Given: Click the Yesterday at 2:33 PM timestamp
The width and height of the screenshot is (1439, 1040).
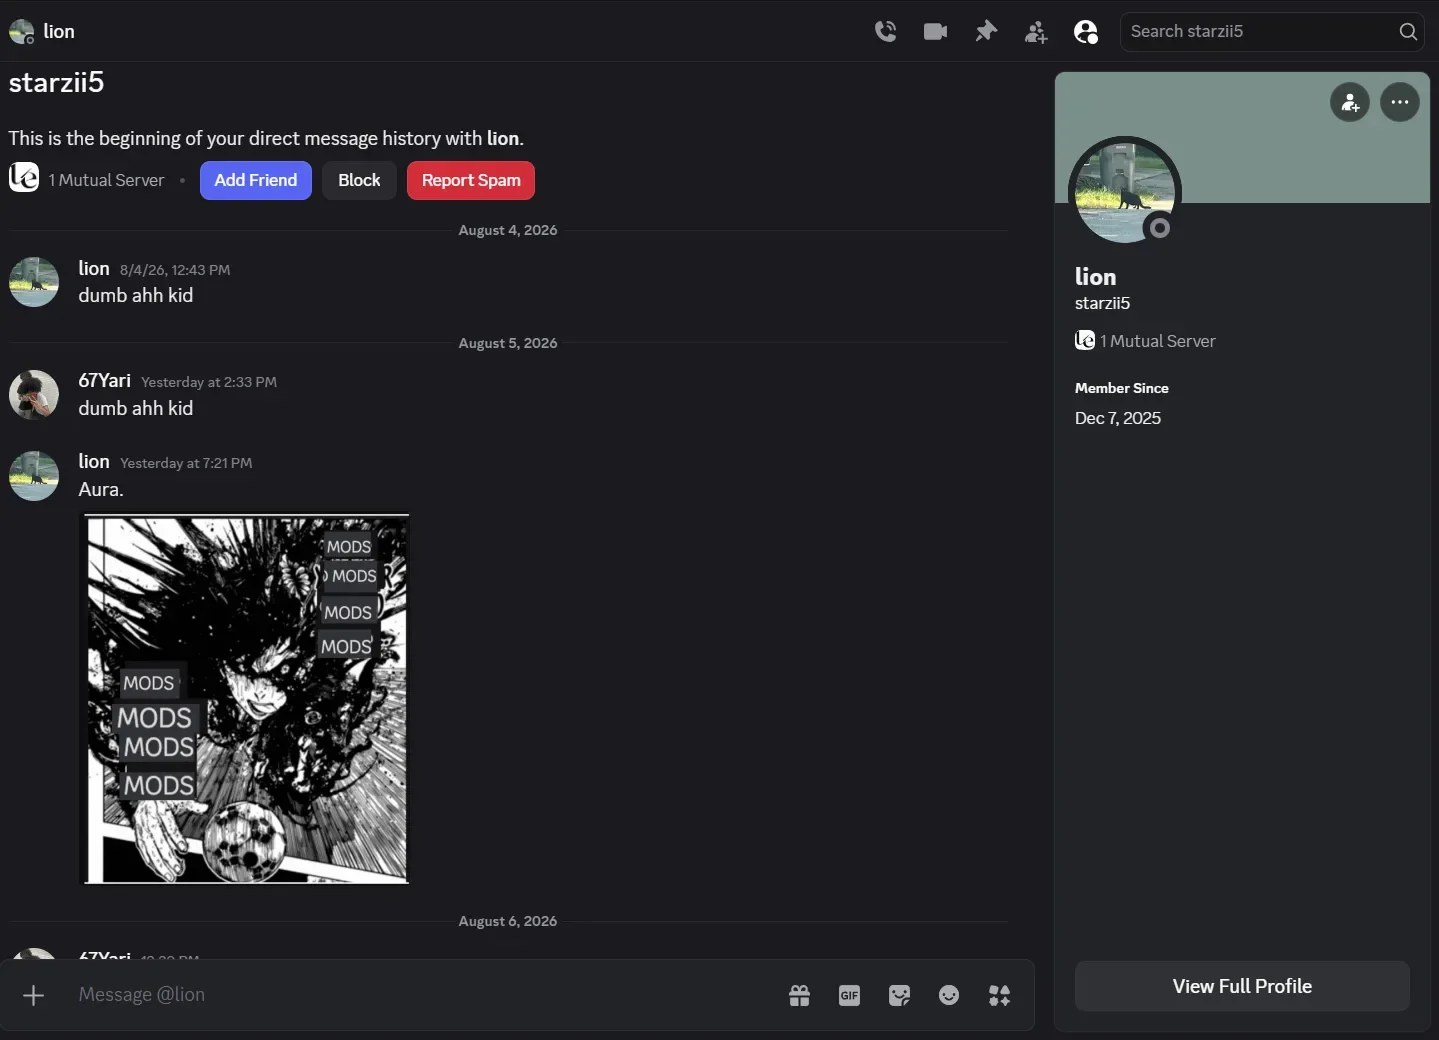Looking at the screenshot, I should 209,382.
